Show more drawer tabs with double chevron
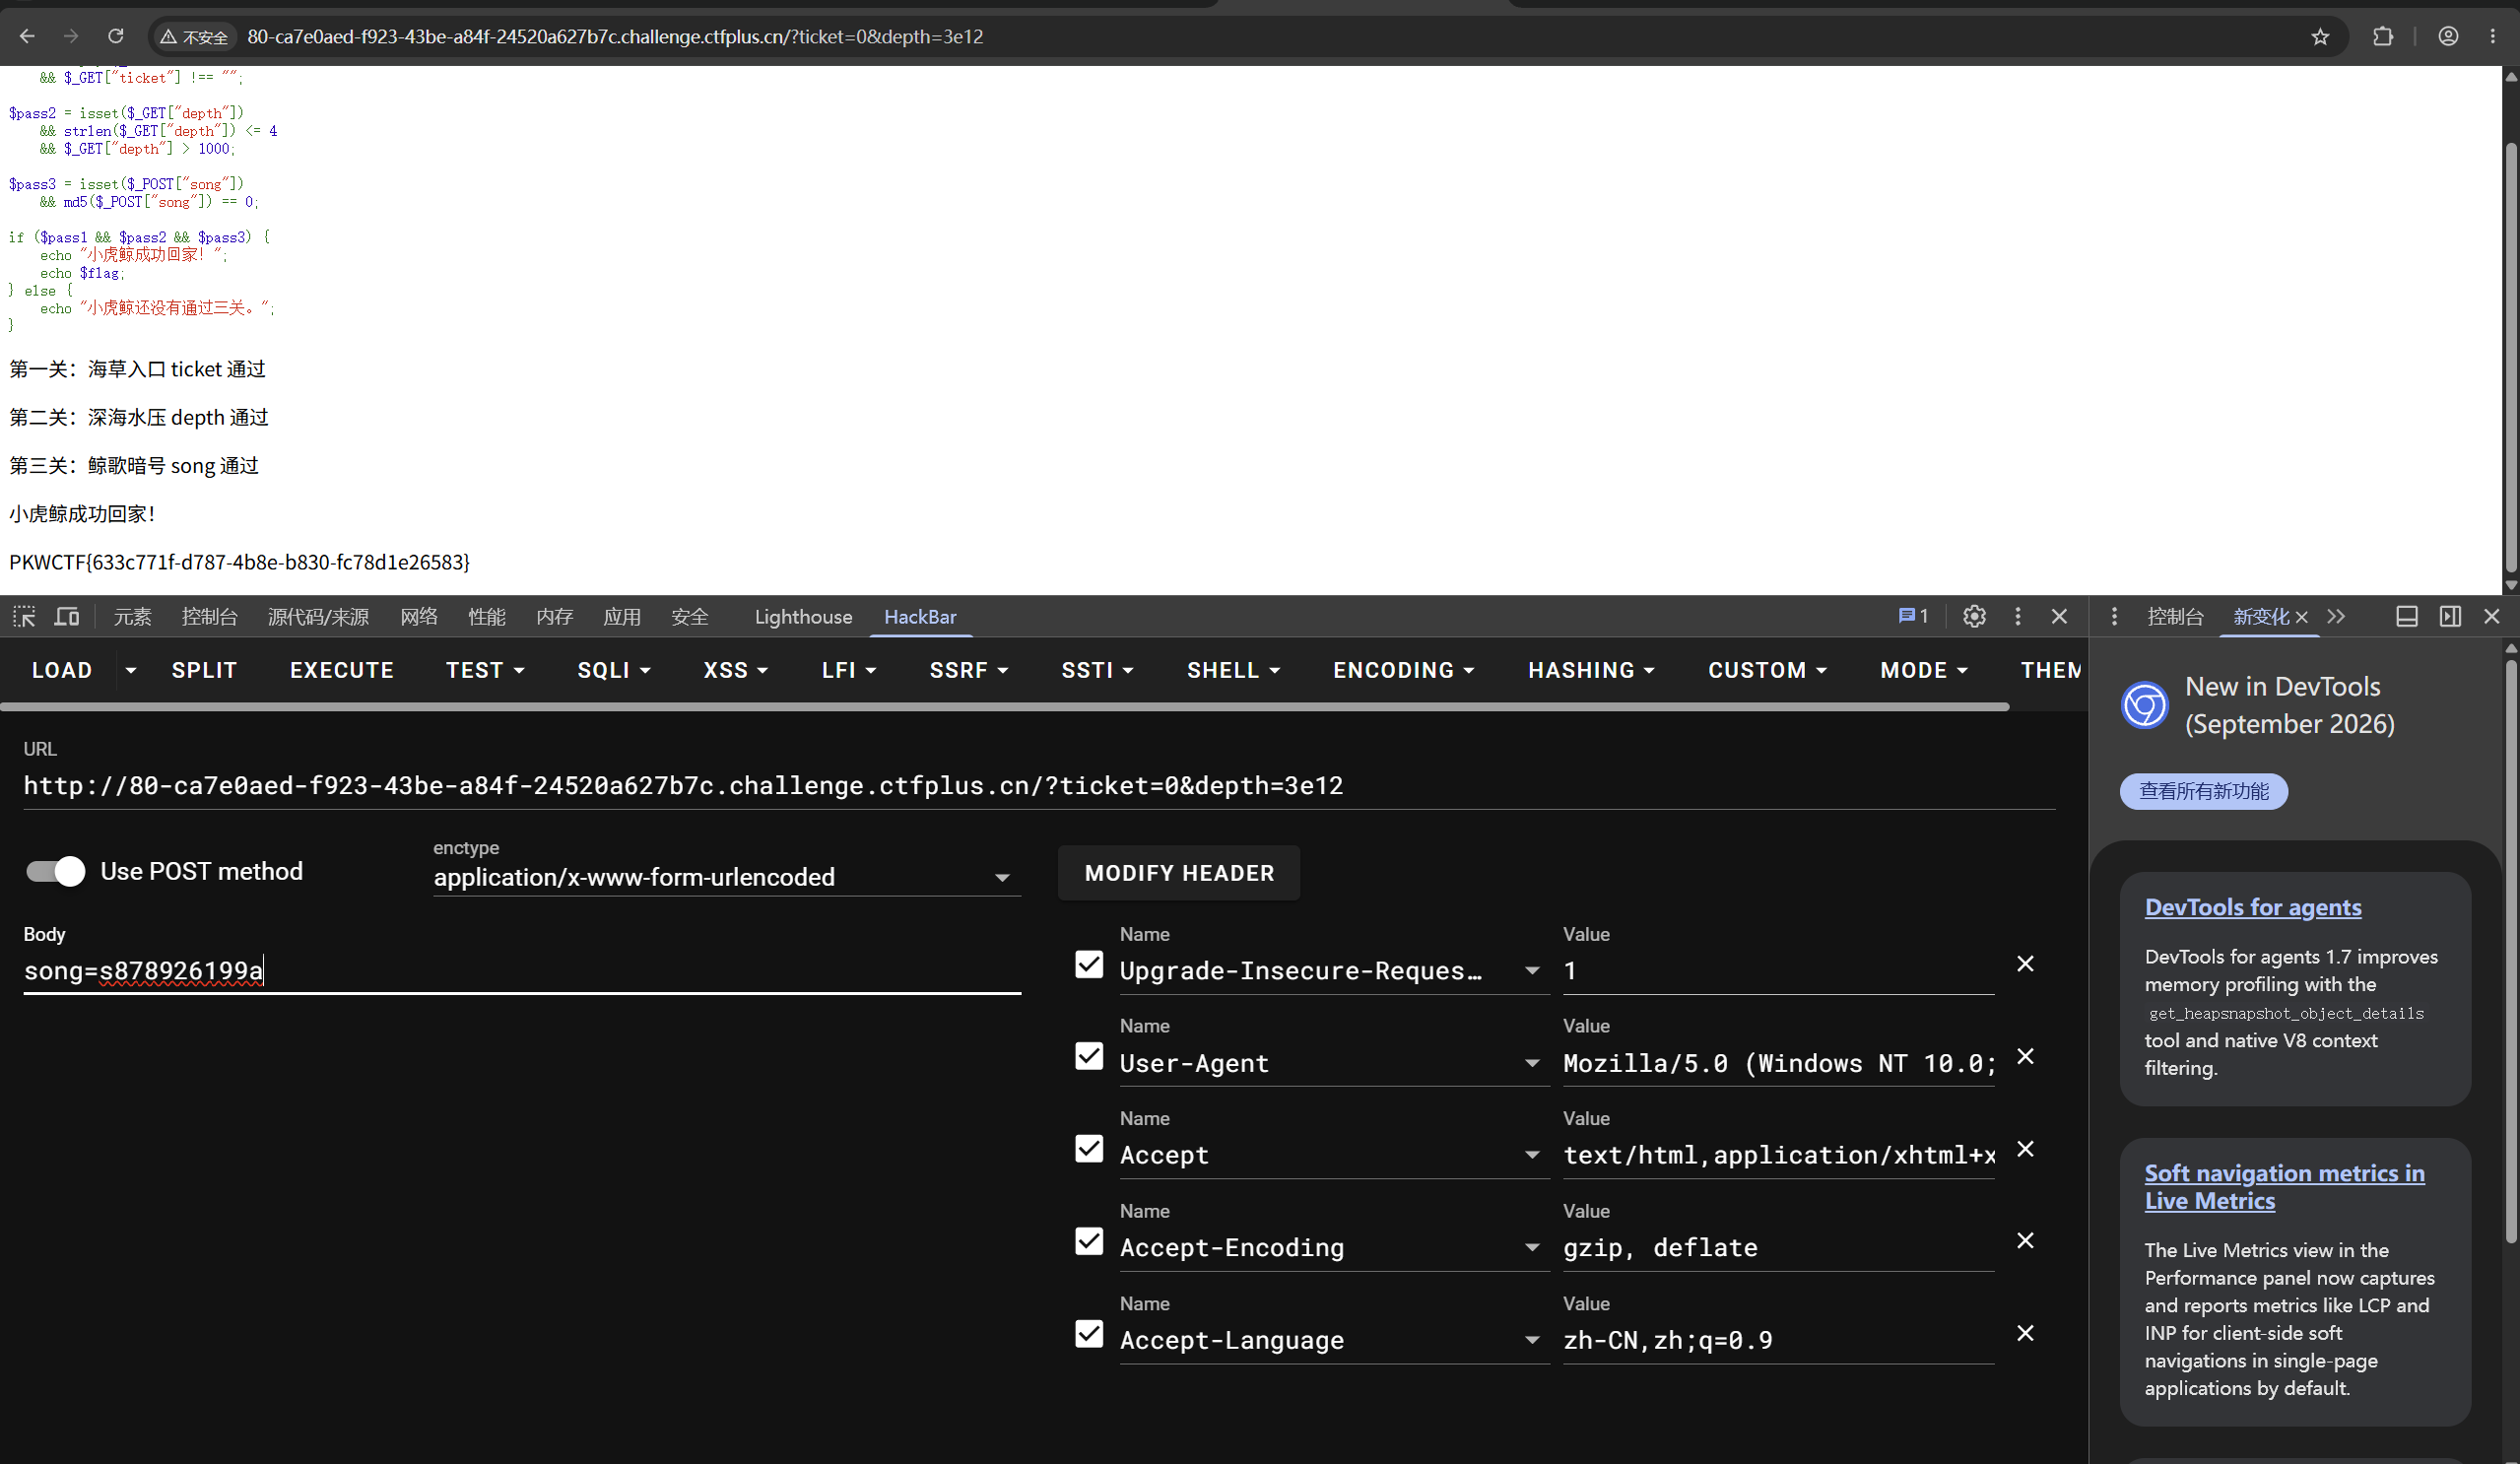 click(2336, 617)
